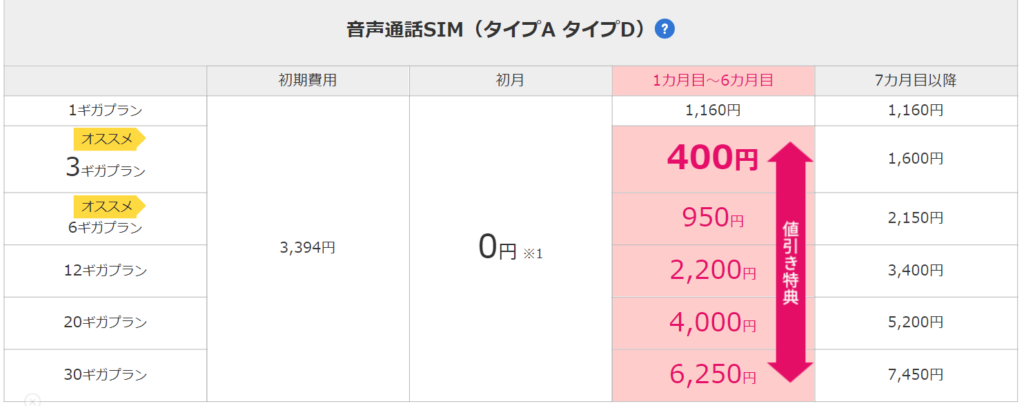Image resolution: width=1024 pixels, height=406 pixels.
Task: Click the pink 値引き特典 double arrow
Action: (790, 261)
